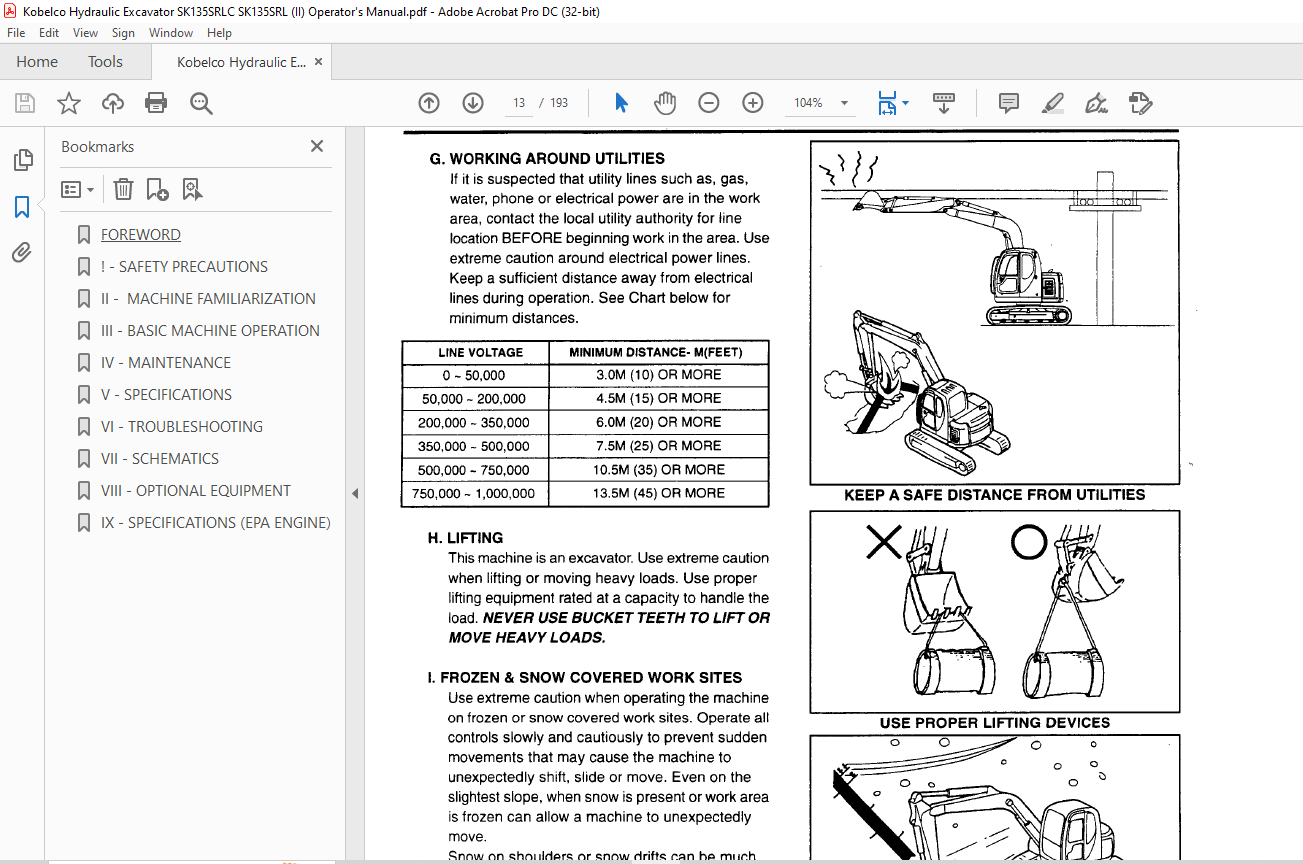Click the '200,000 ~ 350,000' table cell
Image resolution: width=1303 pixels, height=864 pixels.
tap(475, 422)
